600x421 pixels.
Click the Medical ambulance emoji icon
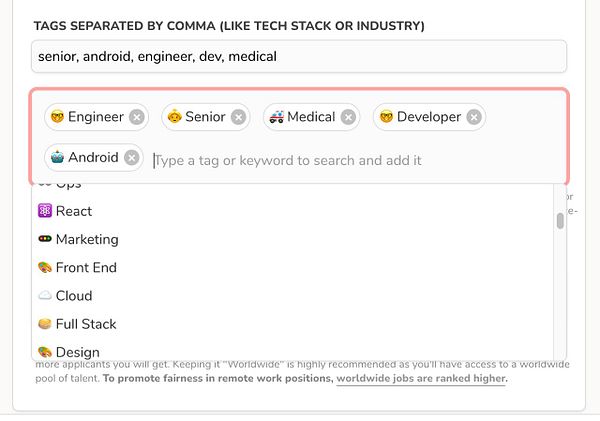[276, 117]
